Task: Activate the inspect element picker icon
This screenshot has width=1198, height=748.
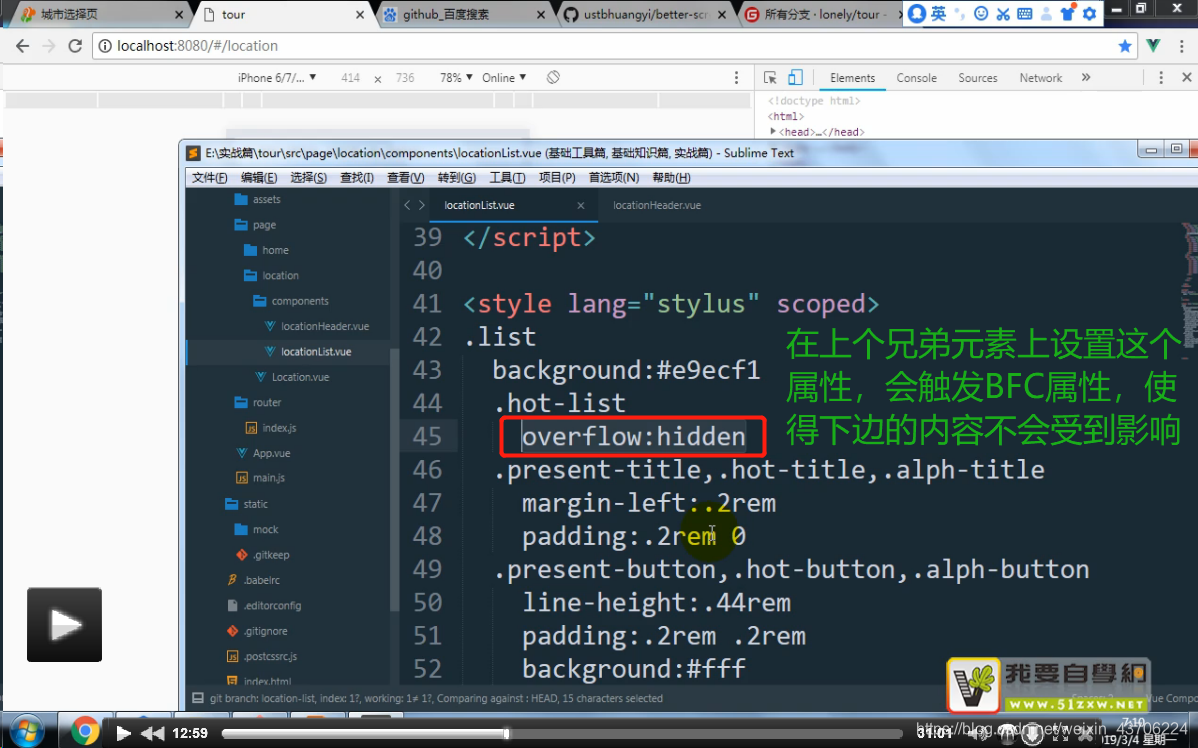Action: pos(770,78)
